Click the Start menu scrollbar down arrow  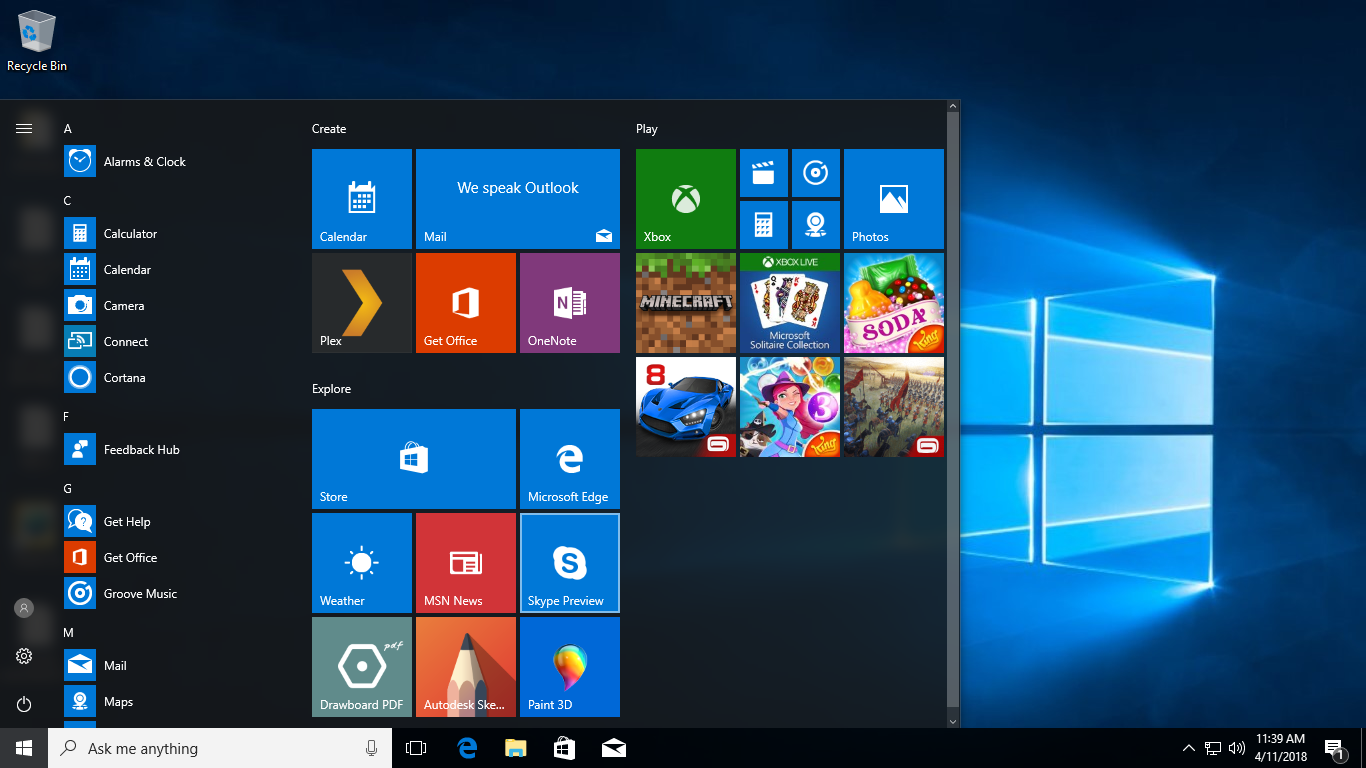click(953, 721)
